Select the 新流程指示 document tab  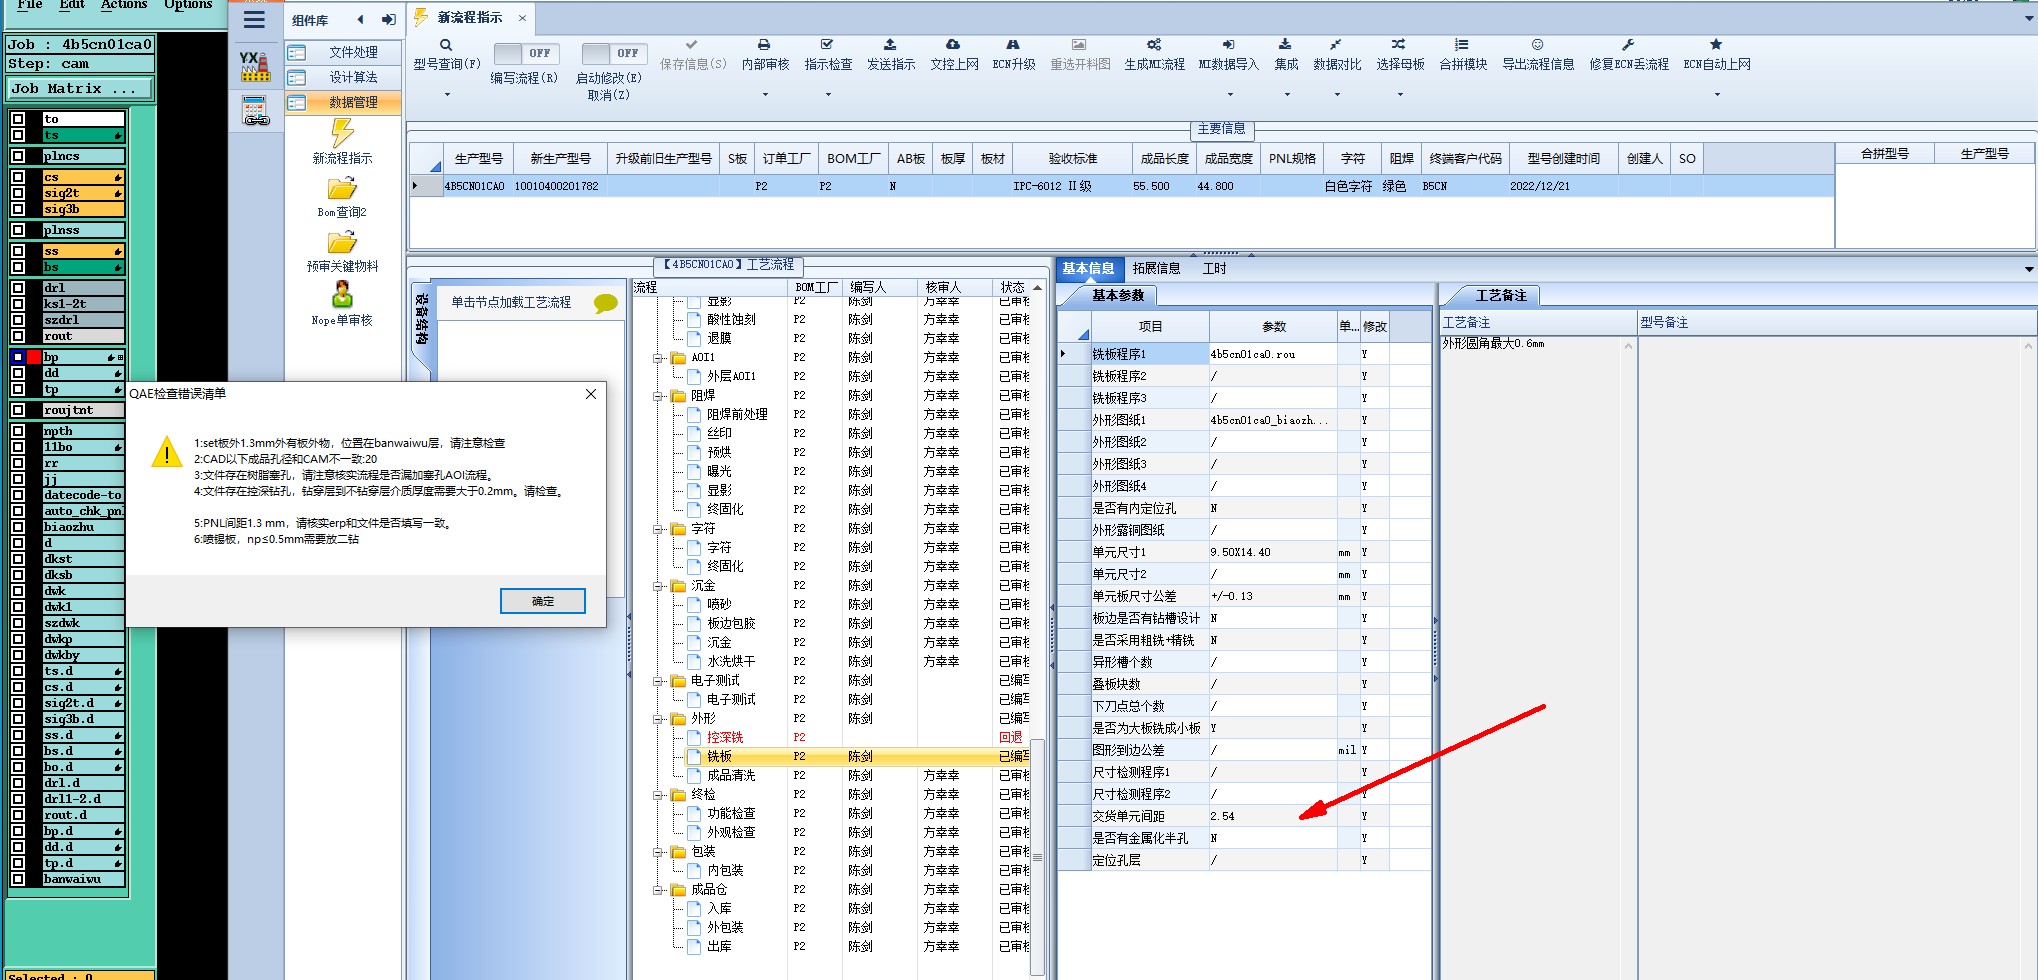(x=469, y=18)
